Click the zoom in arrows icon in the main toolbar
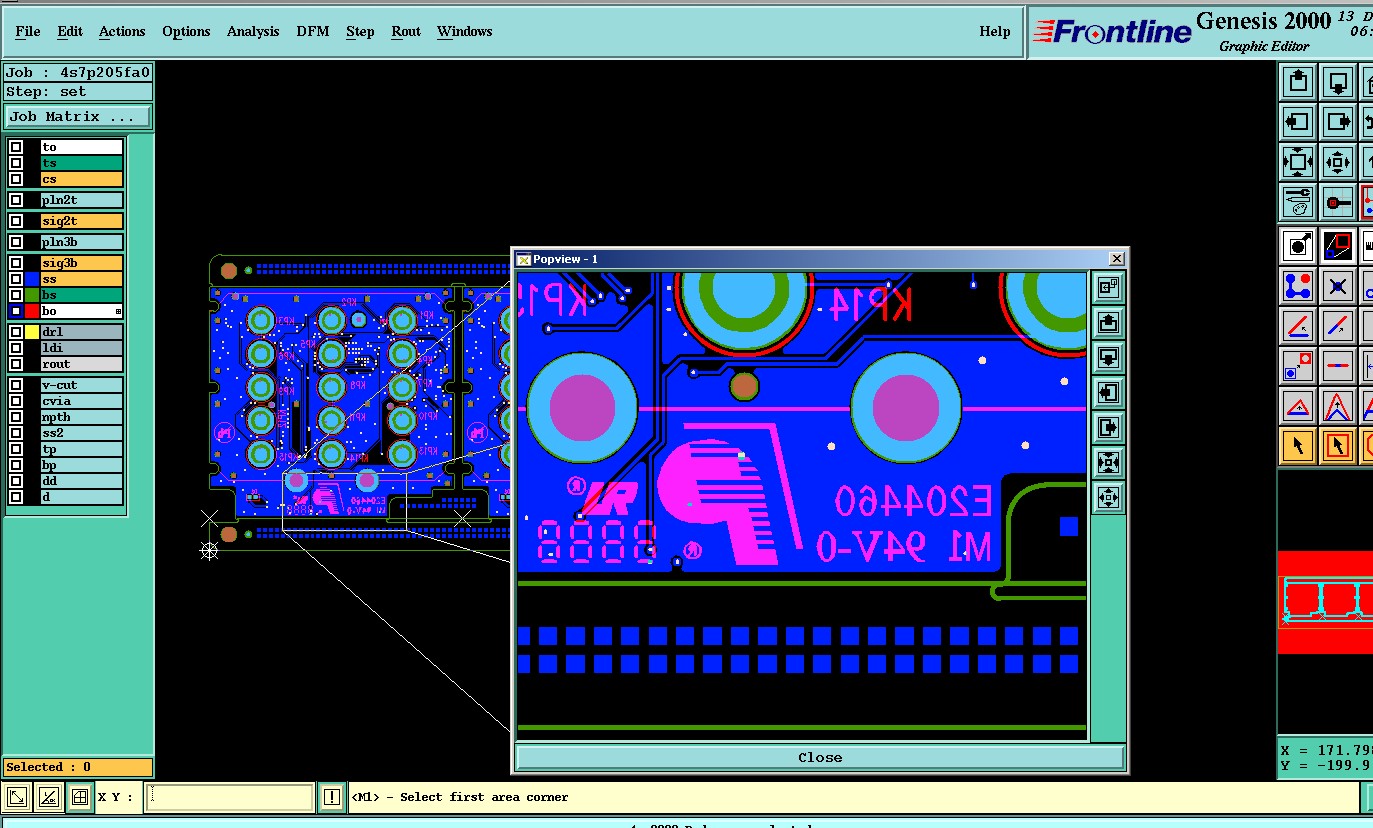Image resolution: width=1373 pixels, height=828 pixels. [x=1298, y=162]
